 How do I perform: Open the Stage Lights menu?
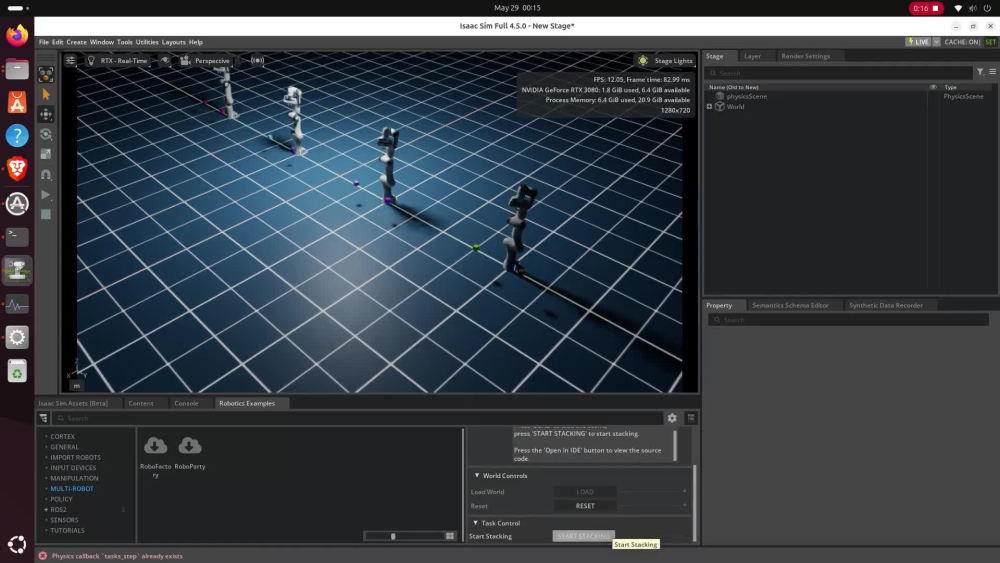click(x=666, y=61)
